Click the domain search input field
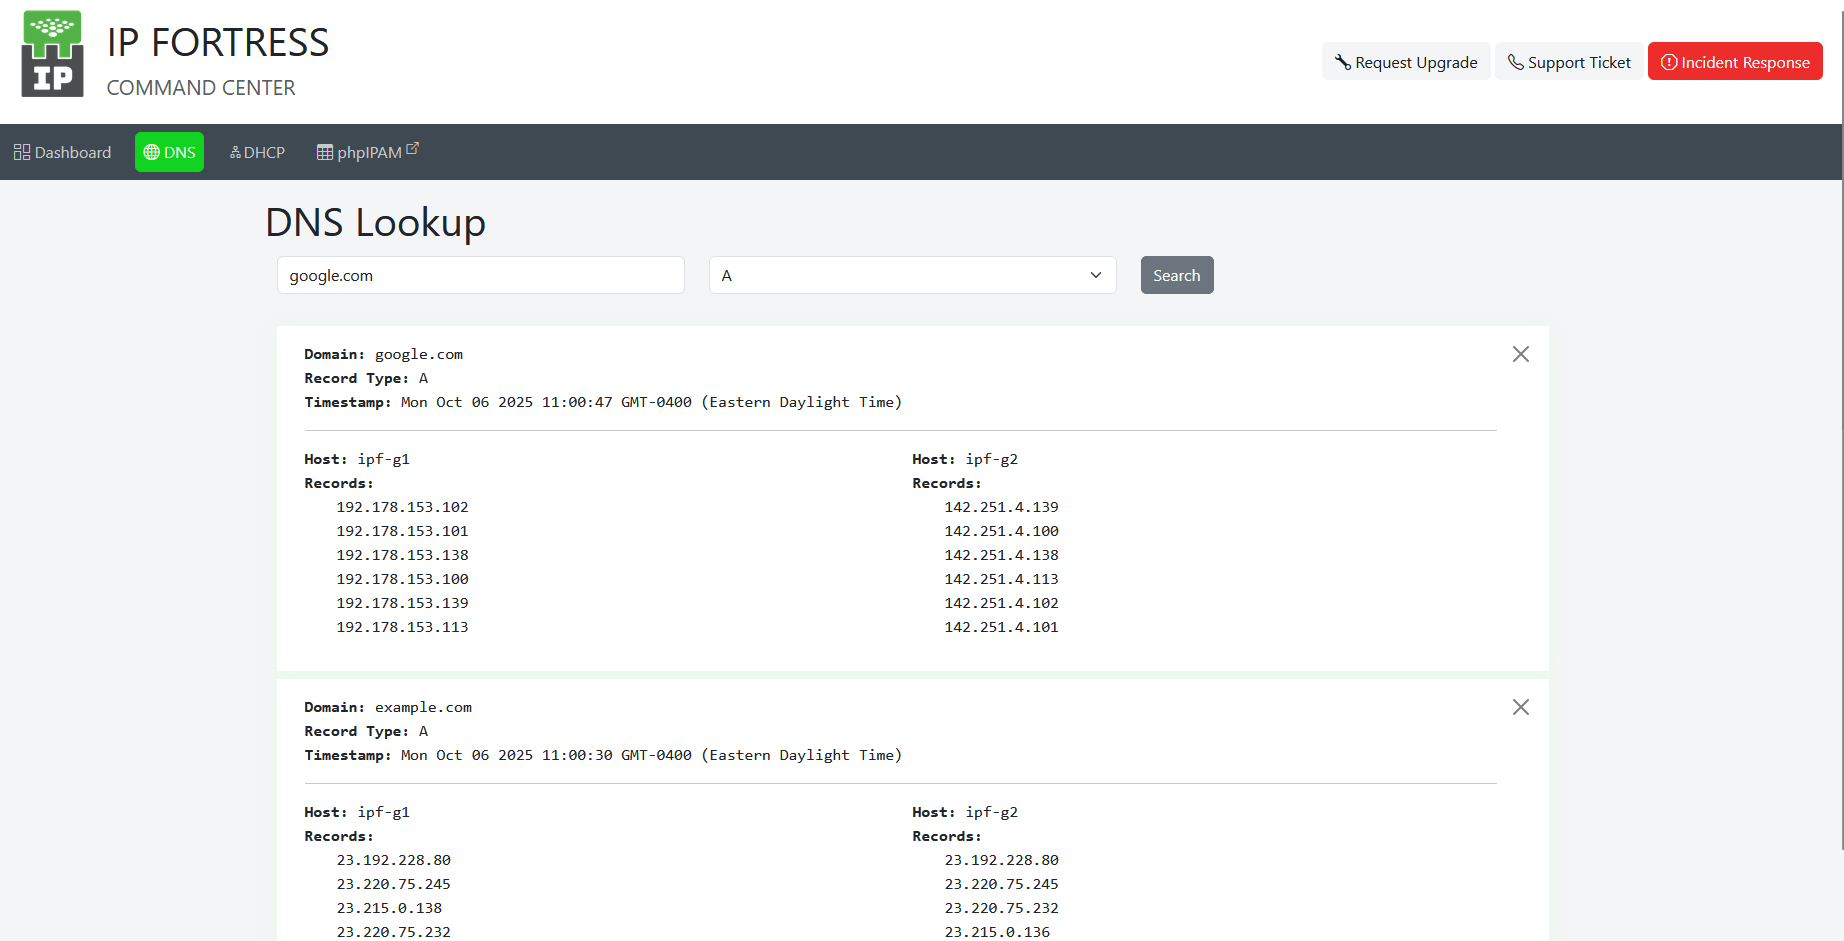Viewport: 1844px width, 941px height. 480,275
